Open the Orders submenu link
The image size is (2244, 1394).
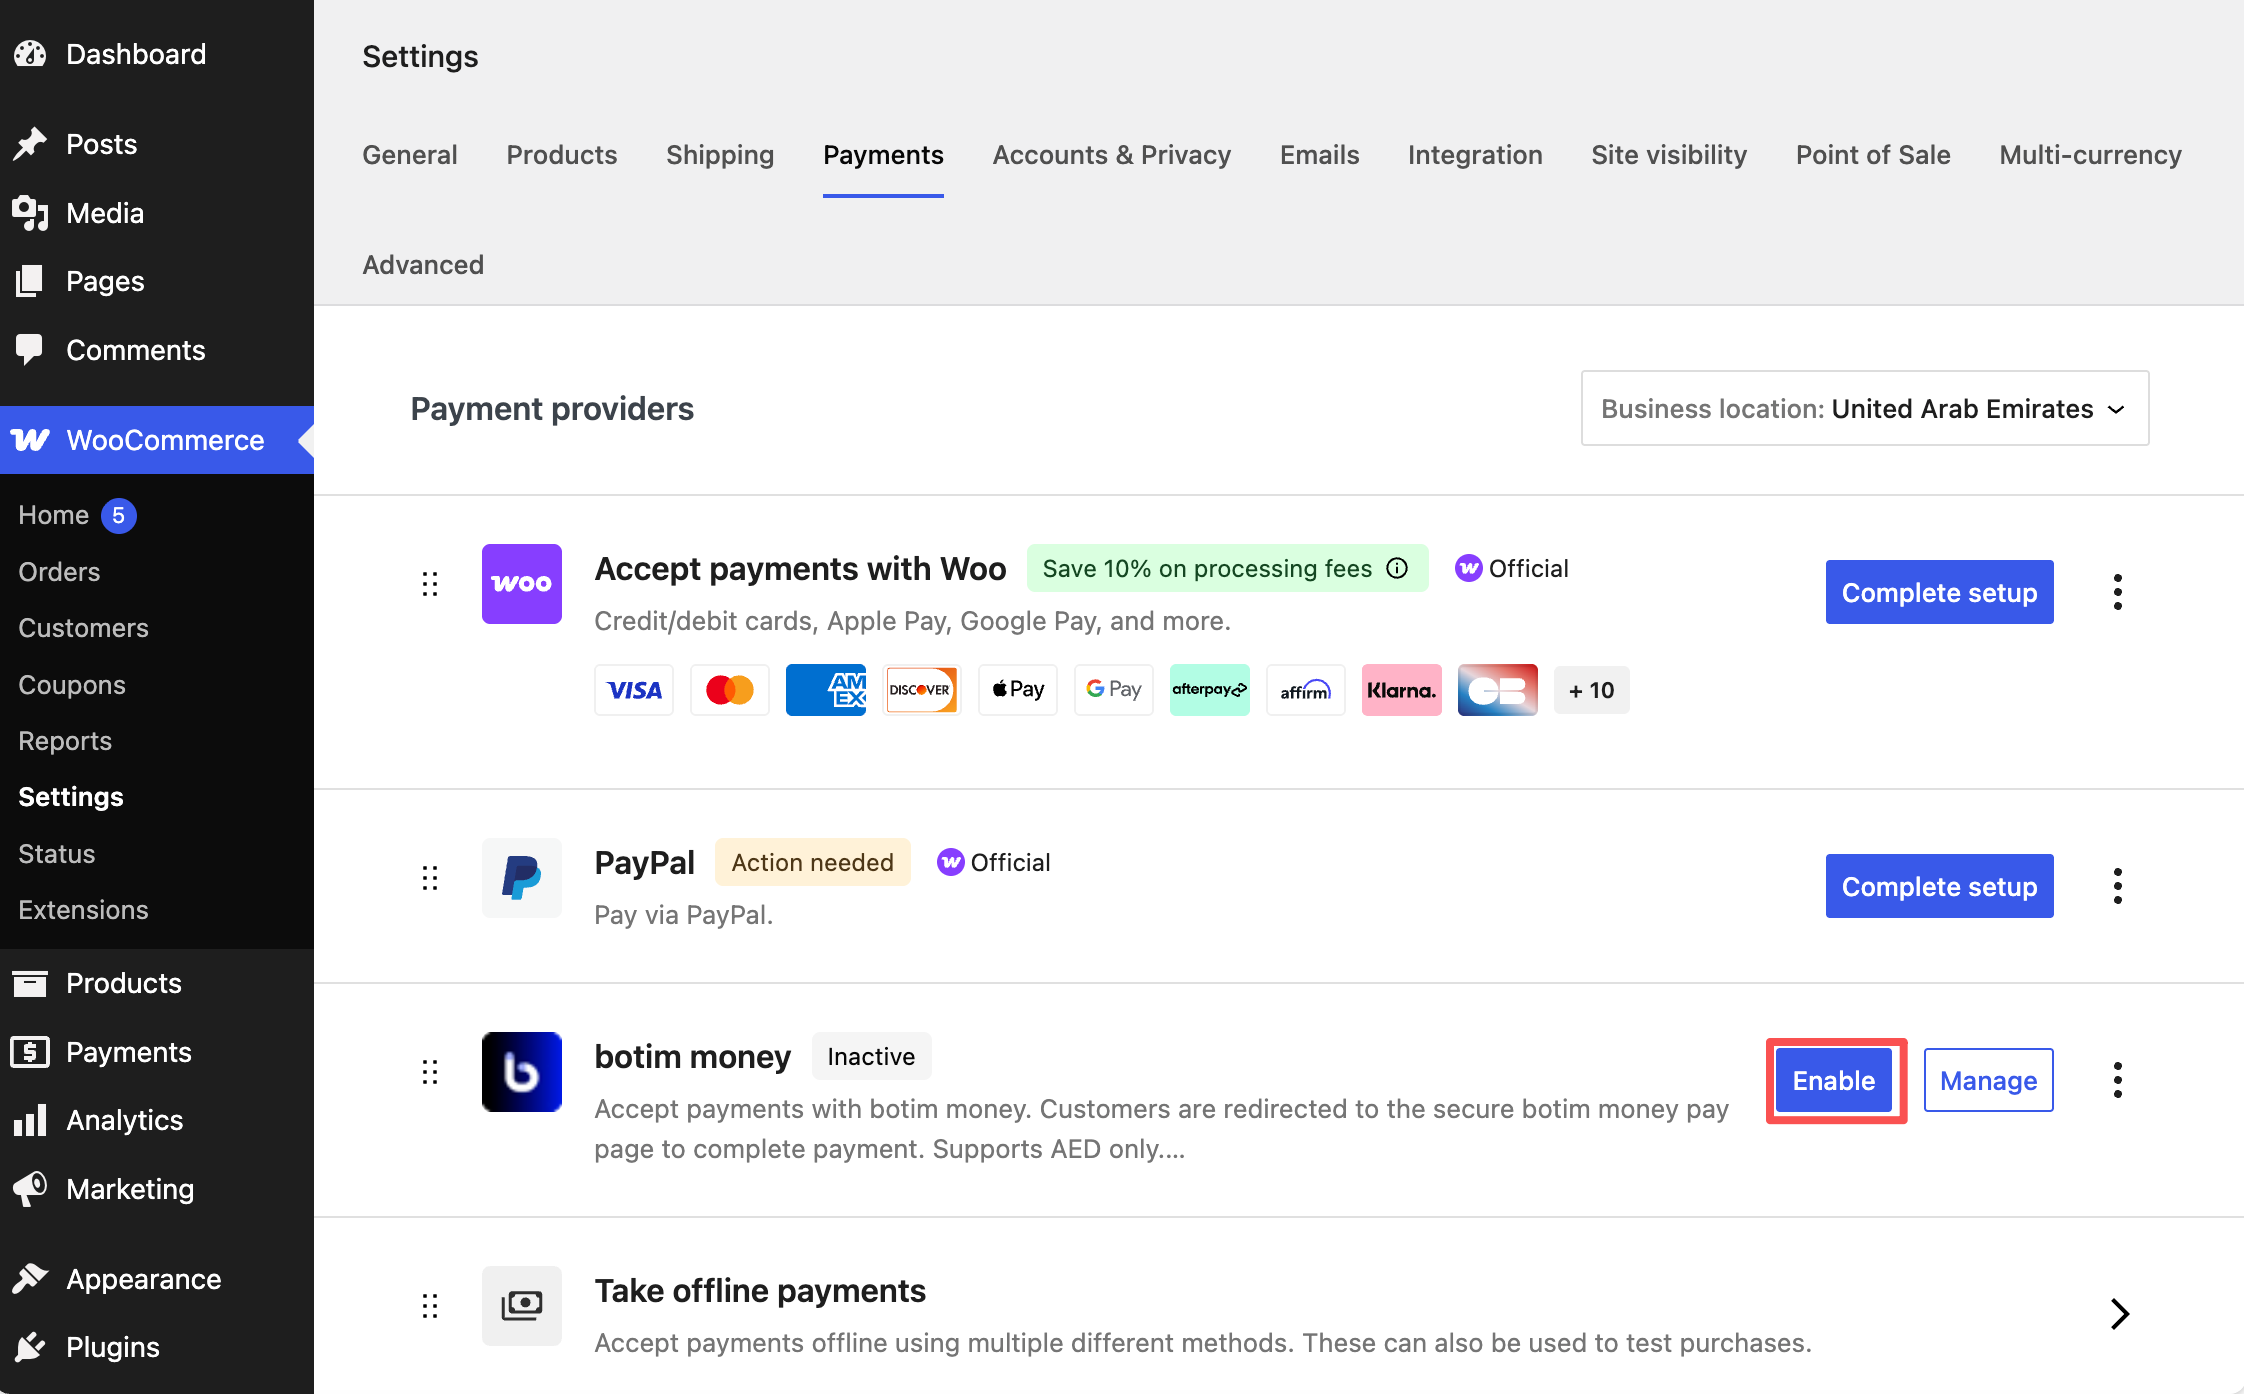[x=59, y=572]
